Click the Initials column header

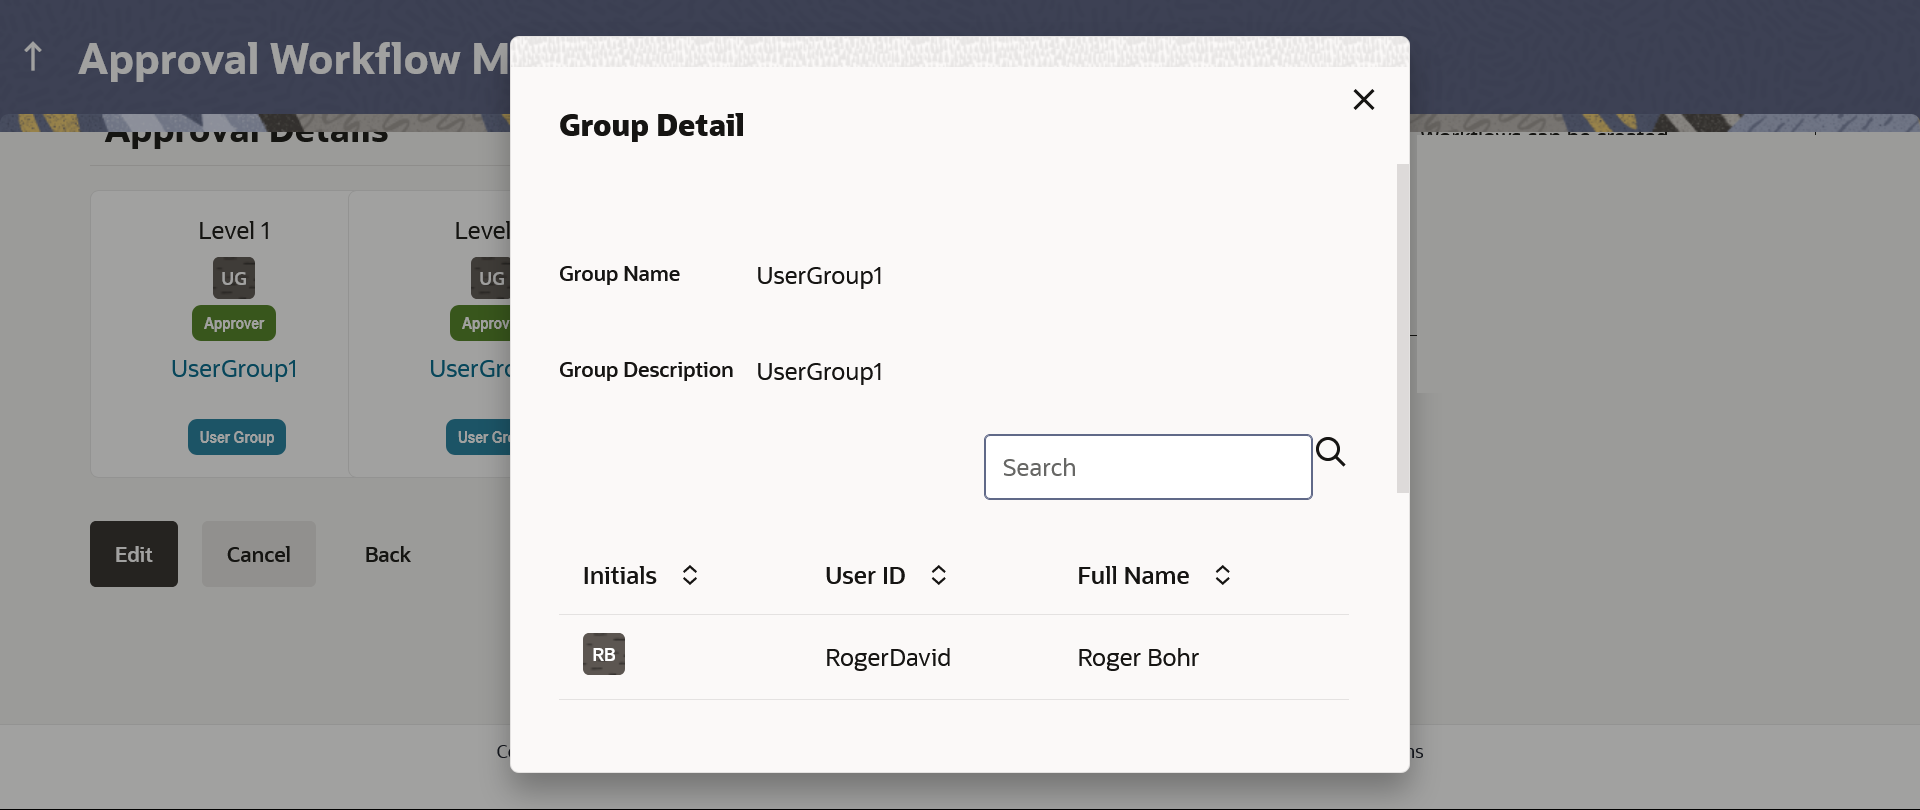tap(620, 576)
